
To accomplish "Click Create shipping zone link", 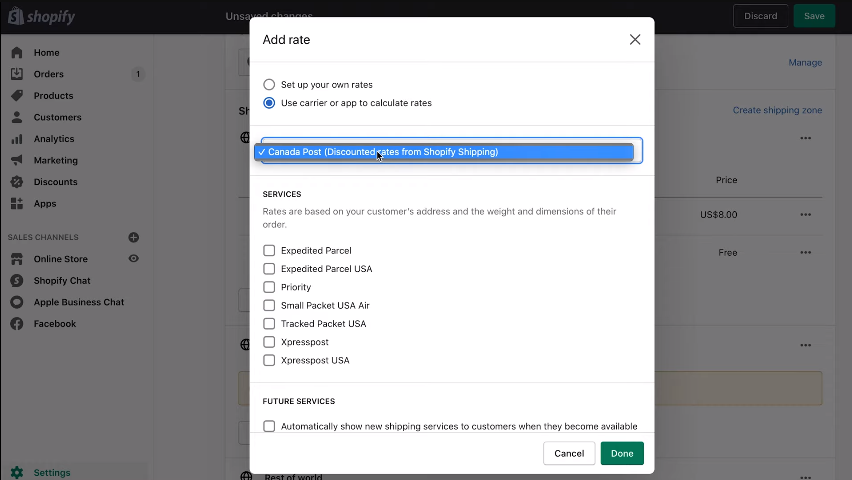I will (x=777, y=110).
